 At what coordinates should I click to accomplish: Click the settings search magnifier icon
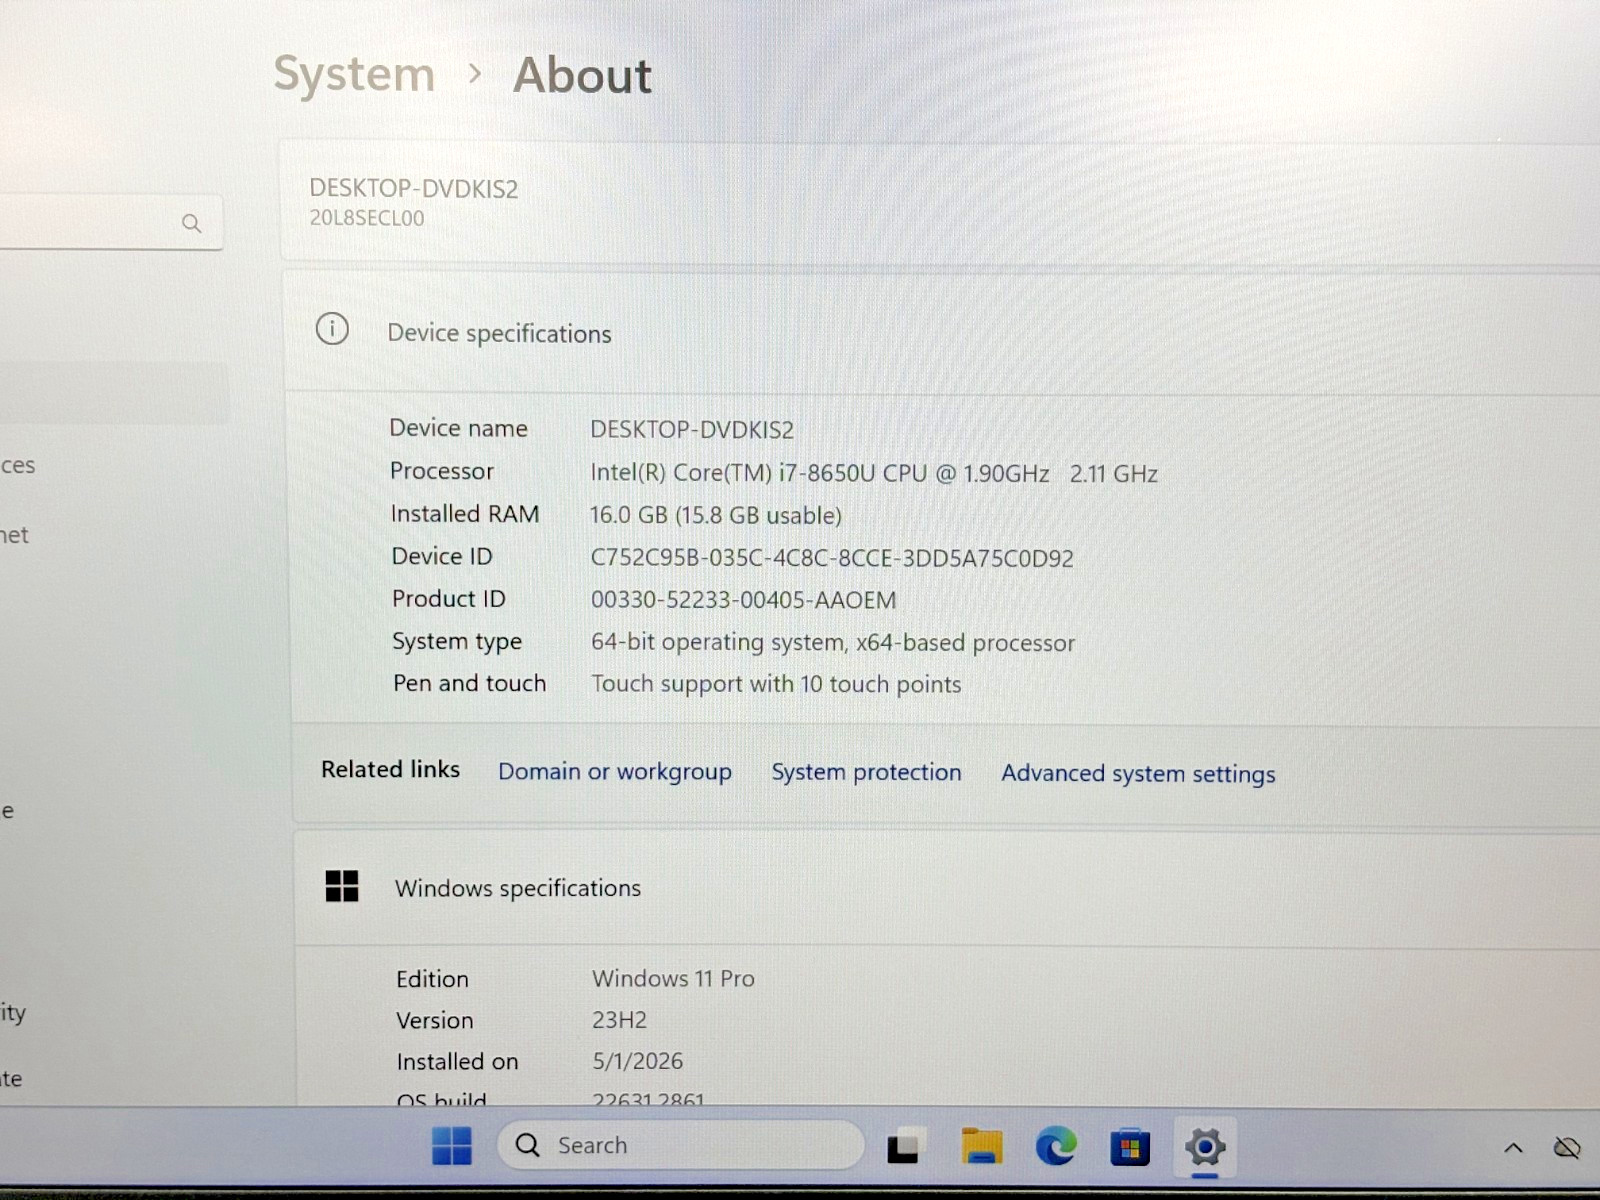point(191,223)
